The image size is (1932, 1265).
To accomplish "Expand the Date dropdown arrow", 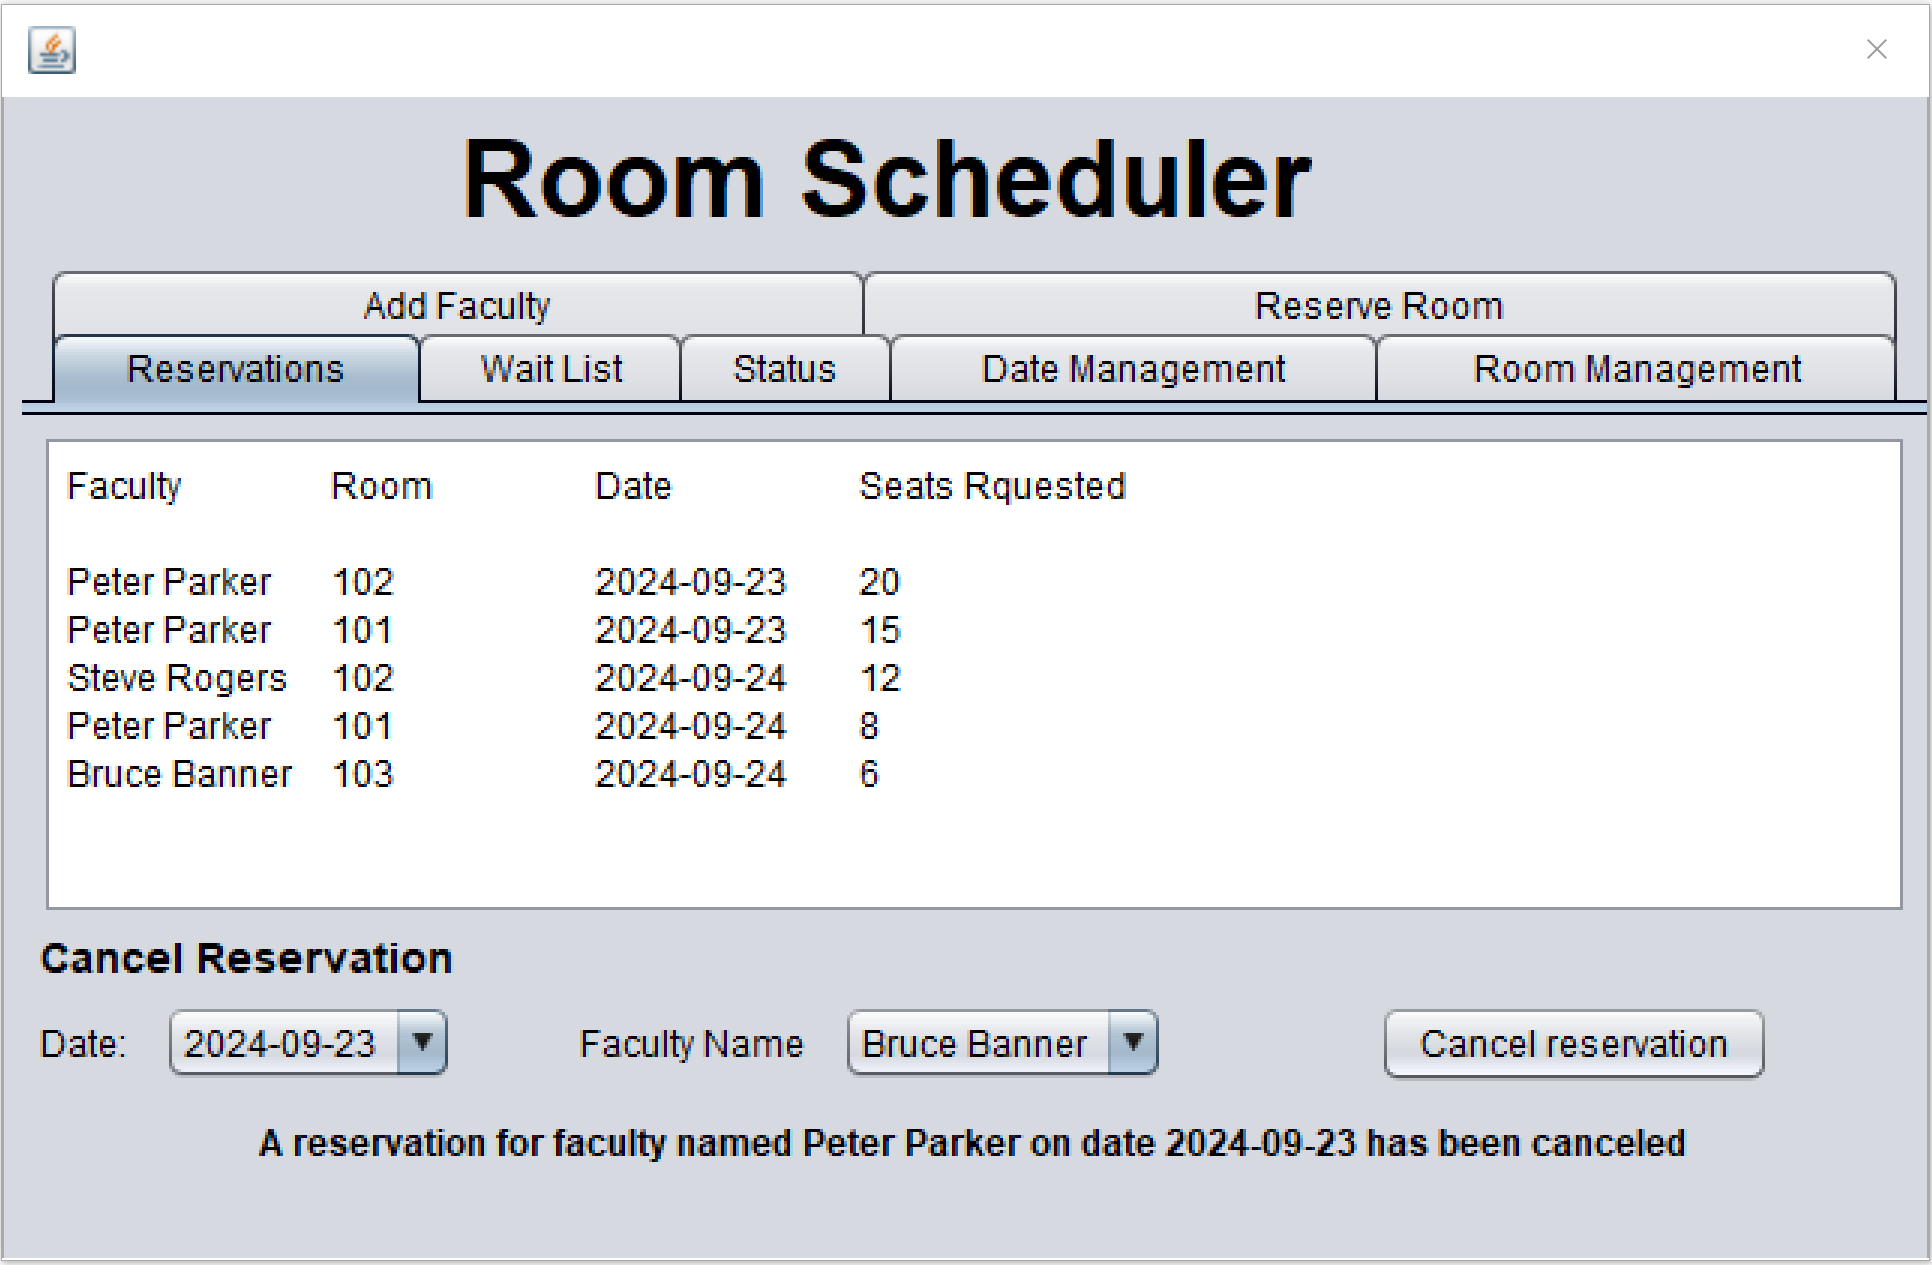I will 422,1043.
